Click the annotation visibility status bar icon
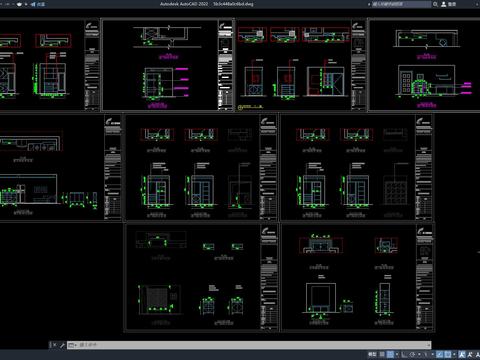The height and width of the screenshot is (360, 480). 462,354
